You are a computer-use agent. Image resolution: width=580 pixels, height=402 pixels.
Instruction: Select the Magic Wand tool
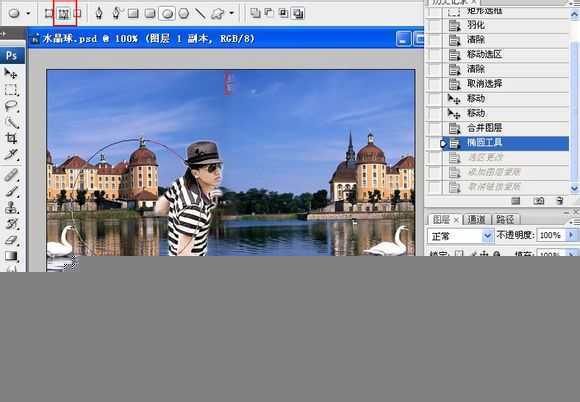tap(11, 123)
